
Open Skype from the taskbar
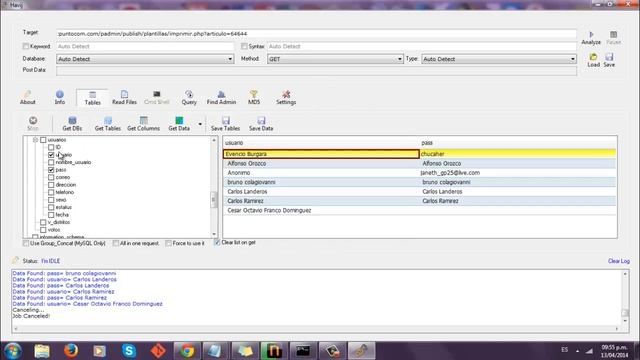tap(129, 351)
